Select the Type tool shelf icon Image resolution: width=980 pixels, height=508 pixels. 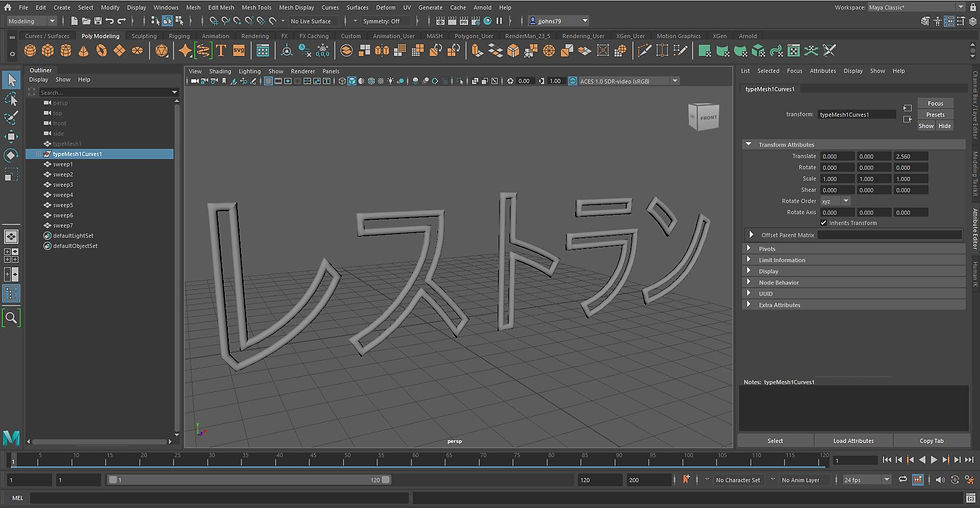pyautogui.click(x=221, y=50)
